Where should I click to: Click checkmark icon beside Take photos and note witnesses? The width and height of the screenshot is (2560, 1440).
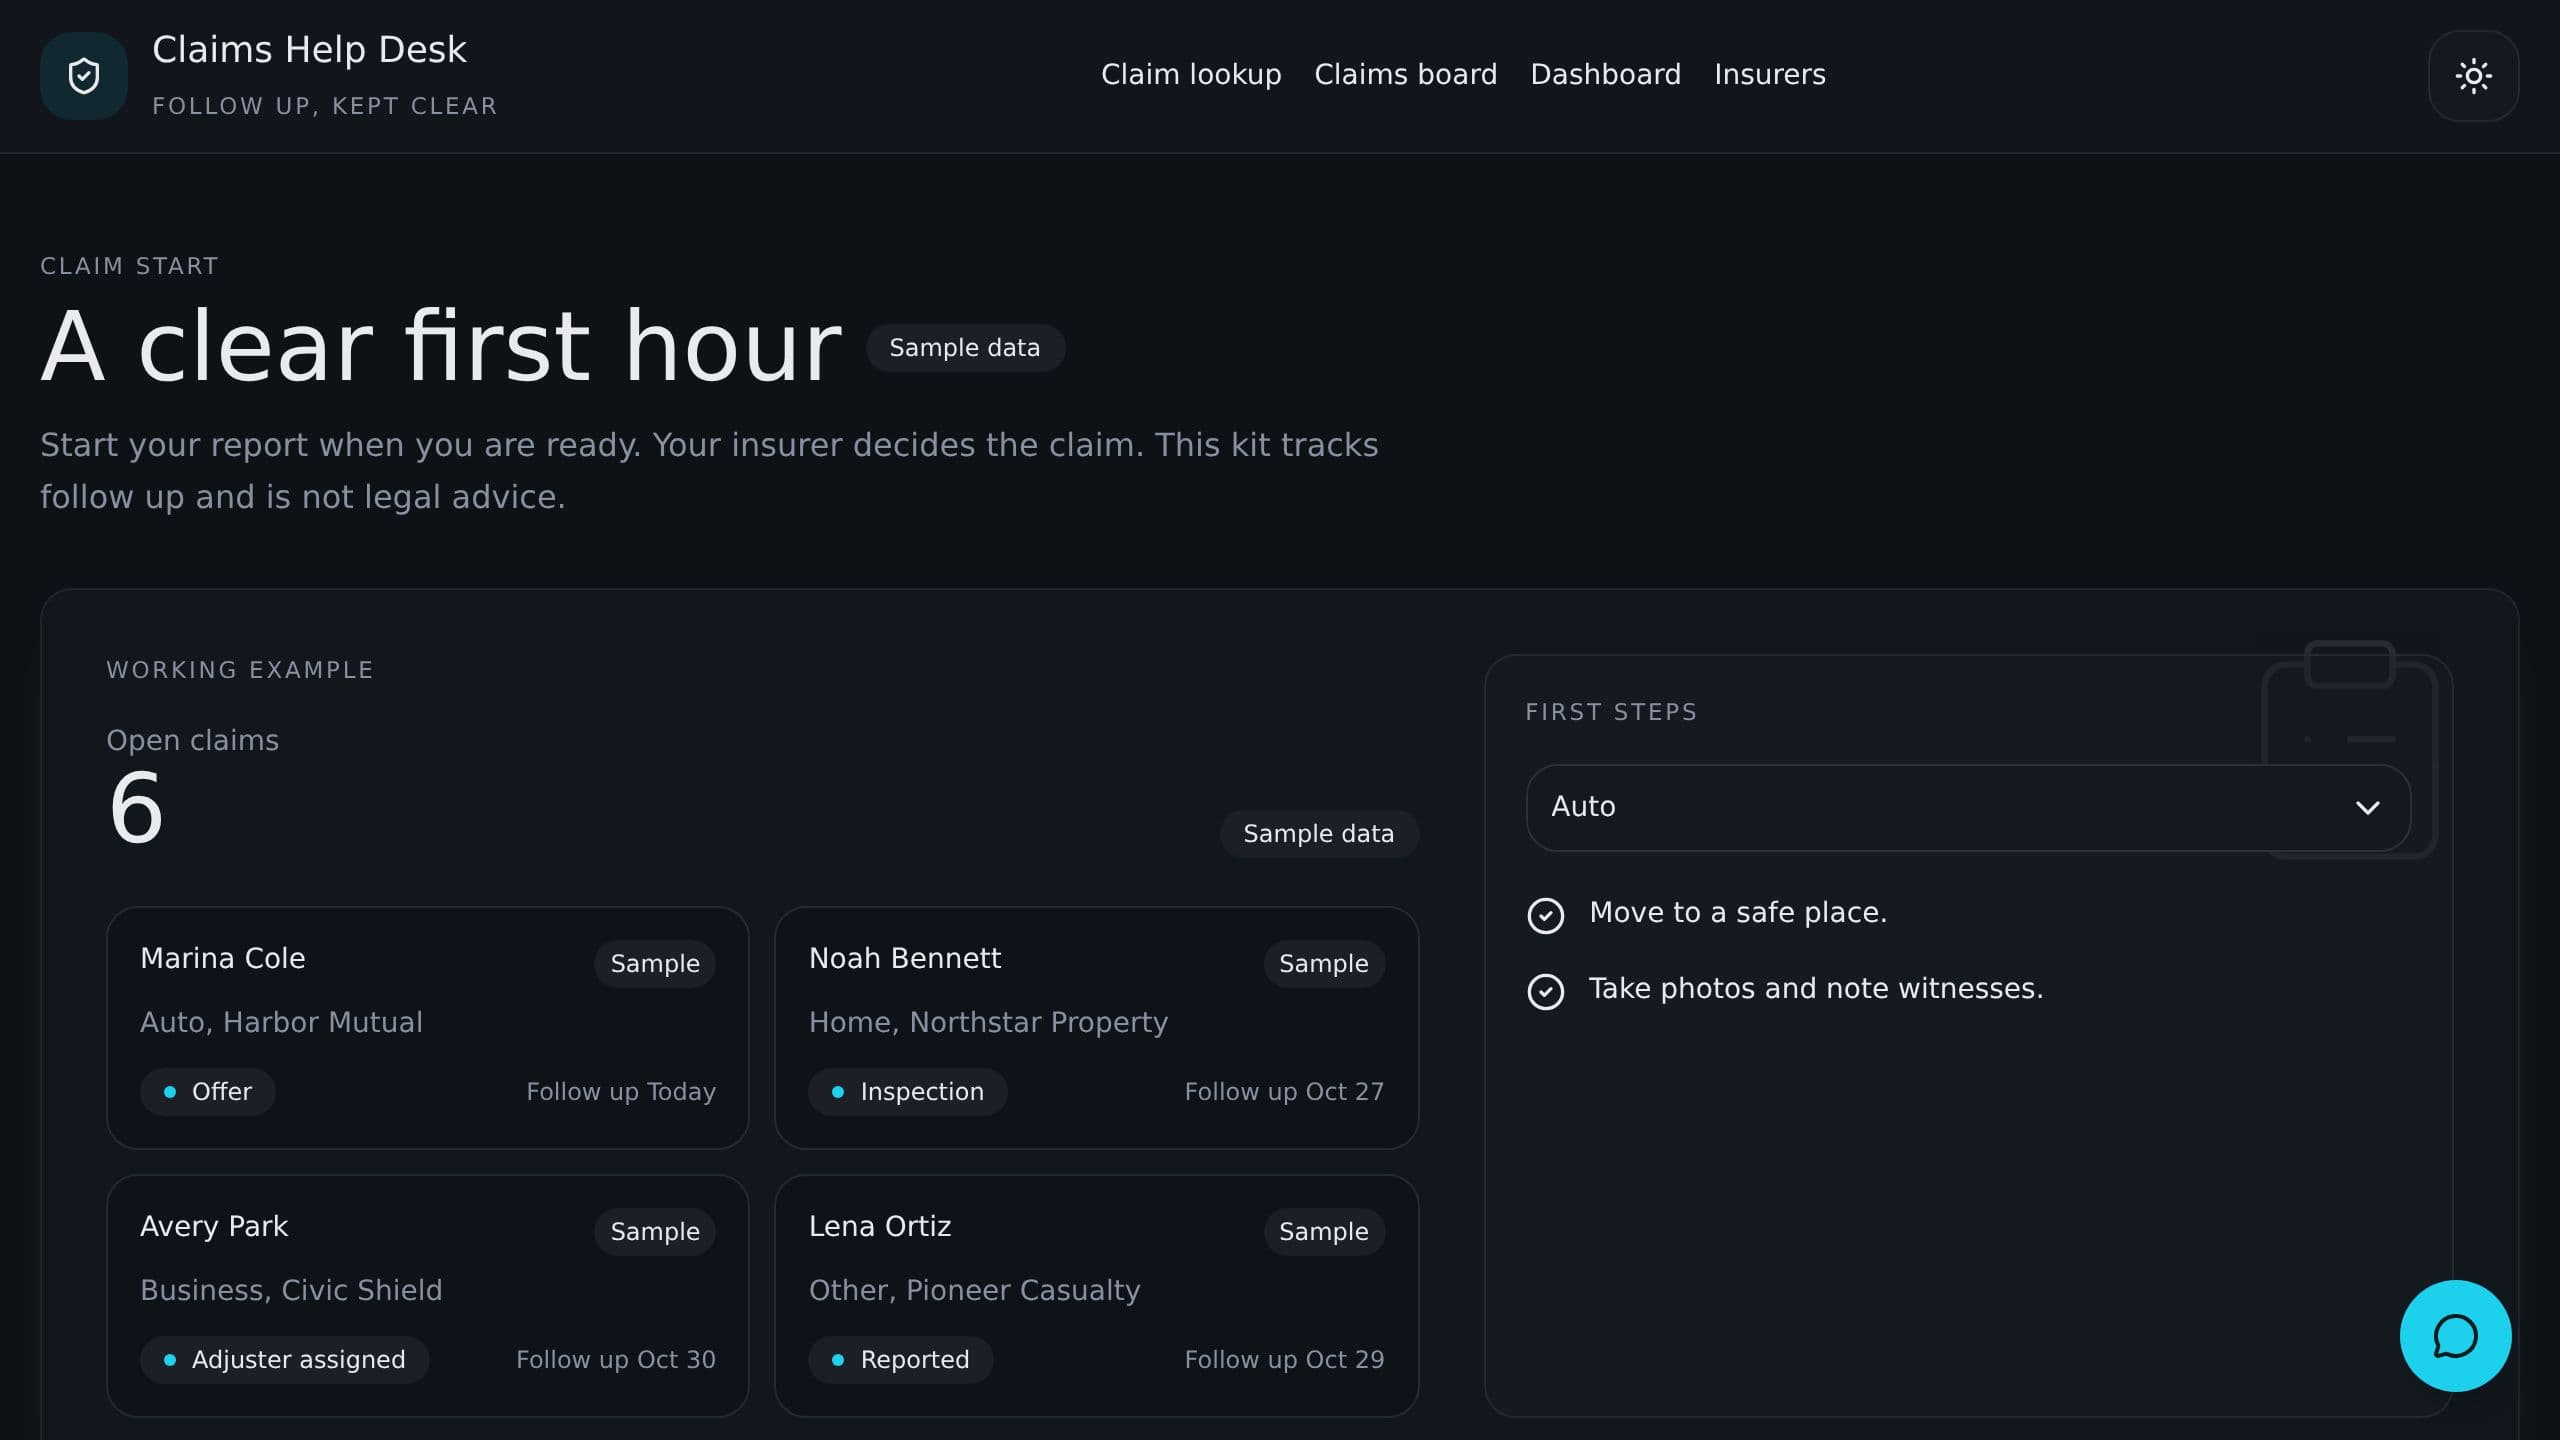coord(1546,991)
